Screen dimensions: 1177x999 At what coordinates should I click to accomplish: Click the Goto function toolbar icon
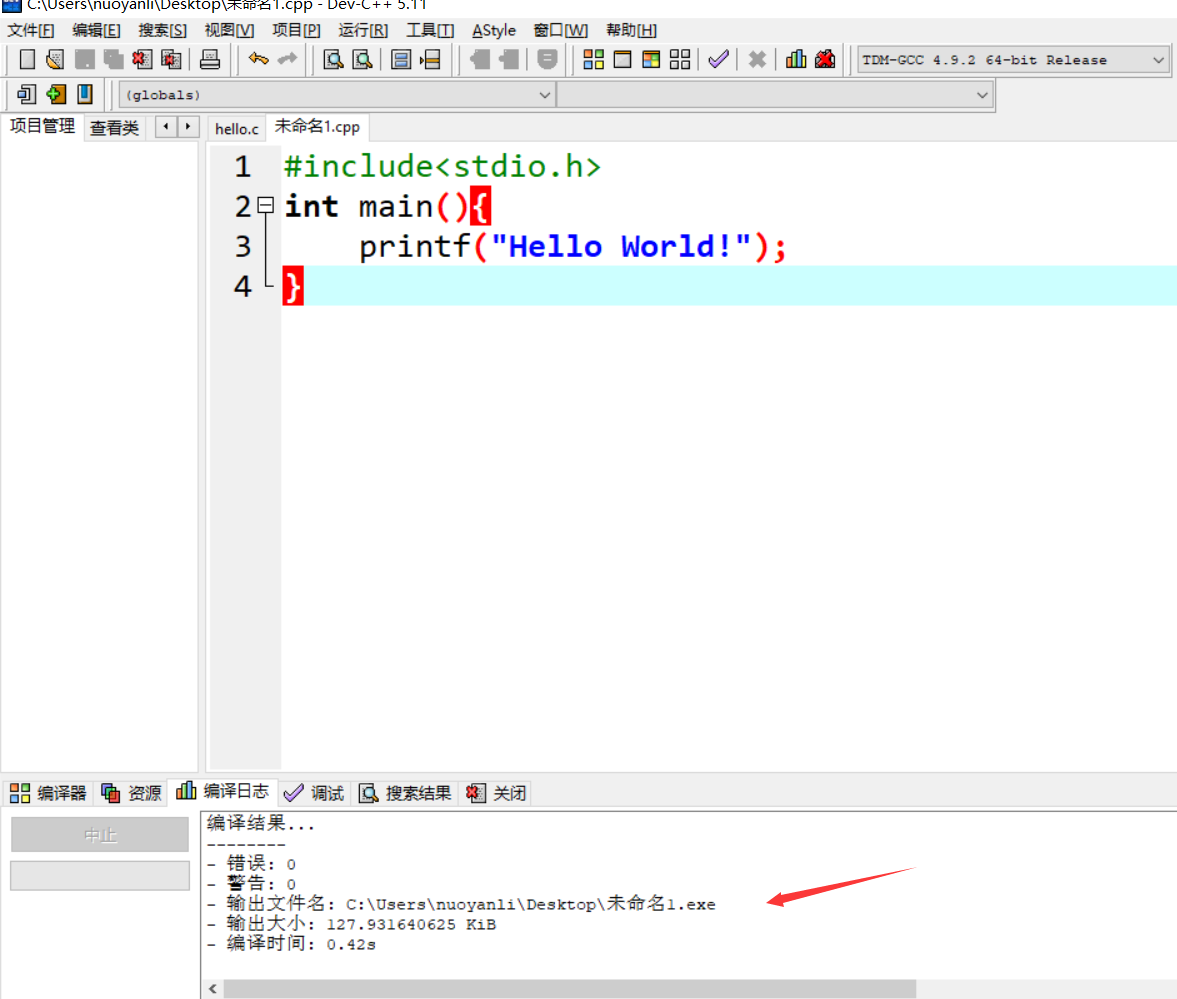click(x=402, y=59)
